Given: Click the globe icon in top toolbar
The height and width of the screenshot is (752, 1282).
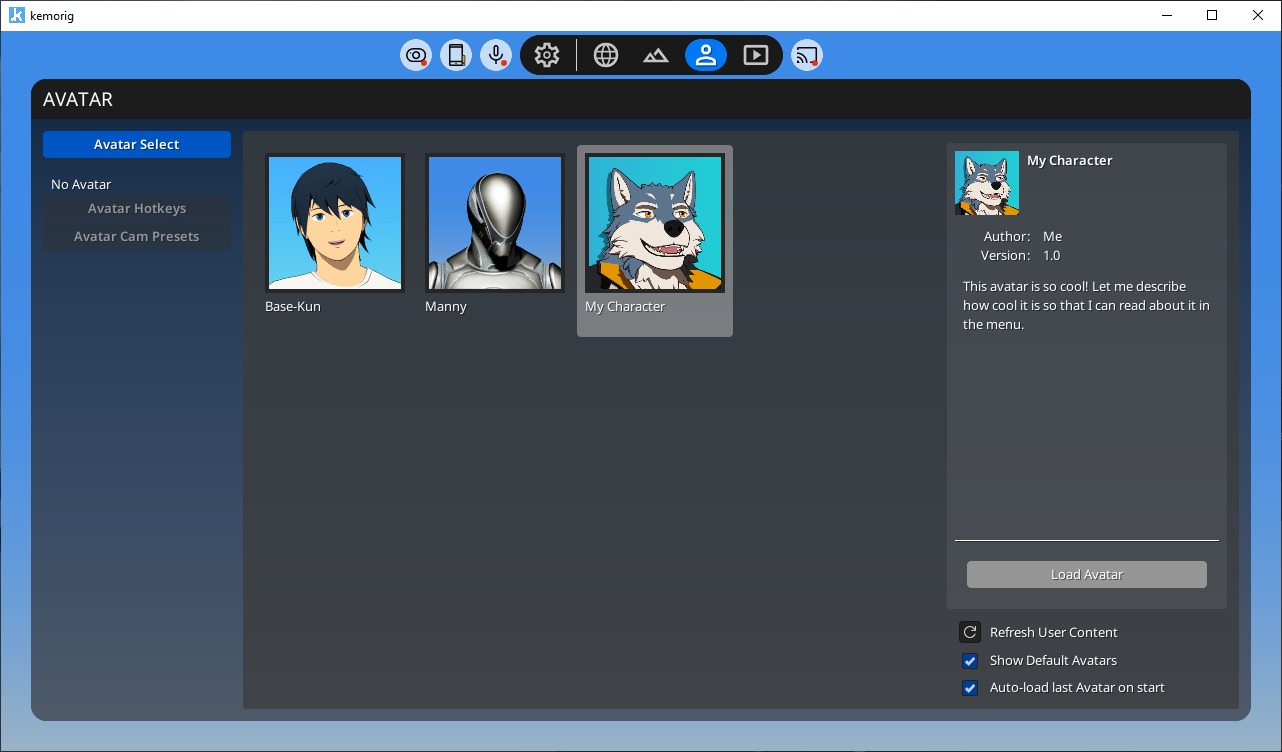Looking at the screenshot, I should (606, 55).
